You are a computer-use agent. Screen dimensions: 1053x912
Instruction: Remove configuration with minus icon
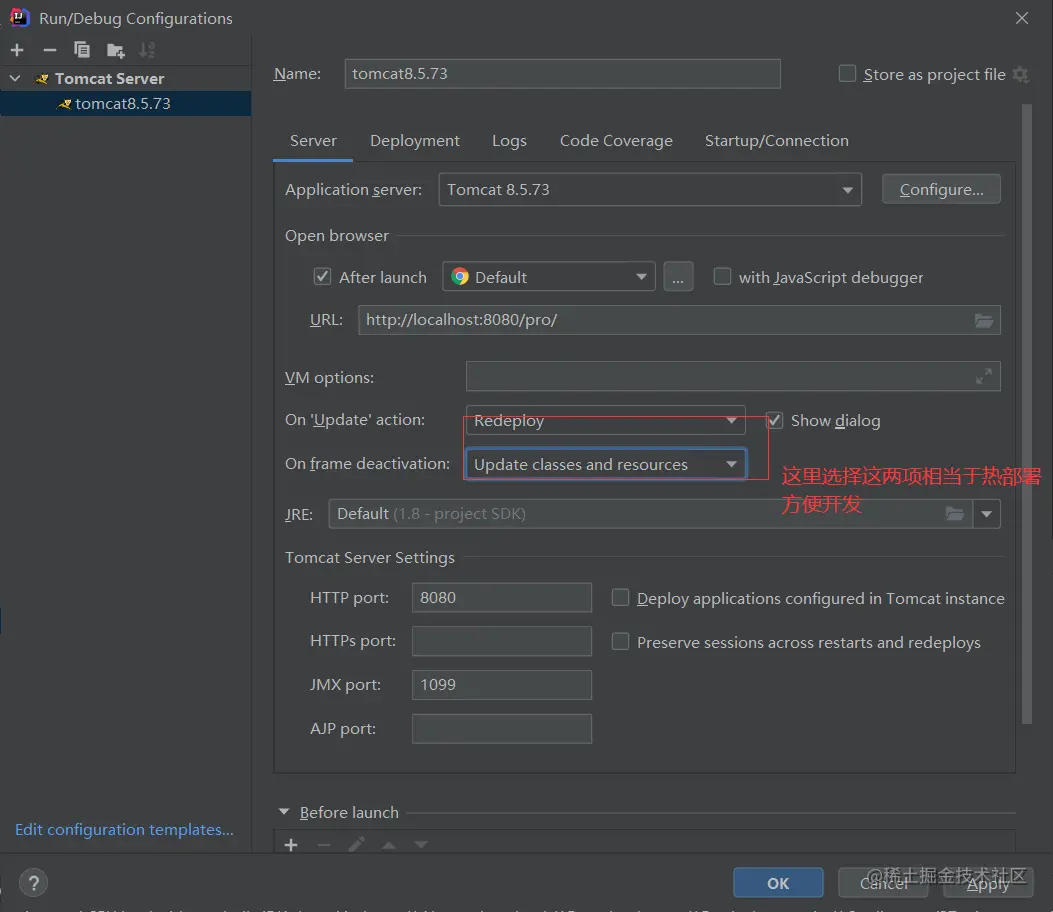pyautogui.click(x=50, y=50)
